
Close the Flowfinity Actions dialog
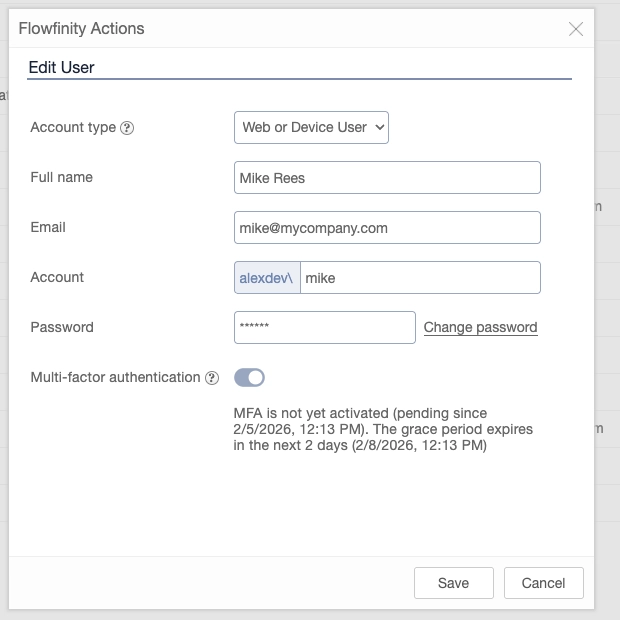pos(576,29)
